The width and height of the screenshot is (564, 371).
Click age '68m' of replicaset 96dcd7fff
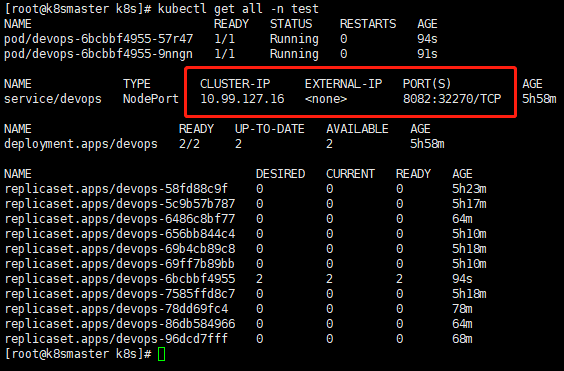click(462, 339)
